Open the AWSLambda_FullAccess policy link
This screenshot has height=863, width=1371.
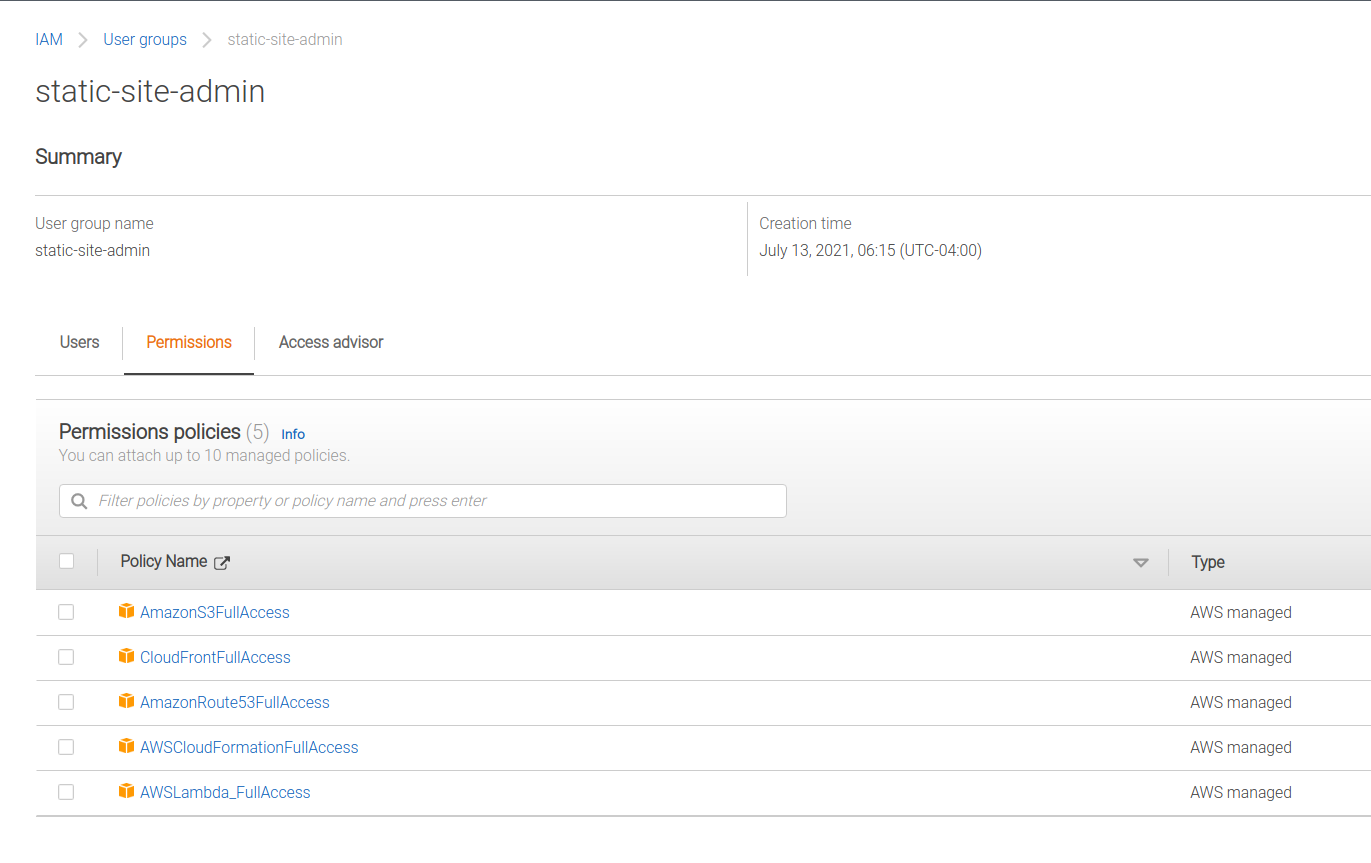tap(225, 792)
